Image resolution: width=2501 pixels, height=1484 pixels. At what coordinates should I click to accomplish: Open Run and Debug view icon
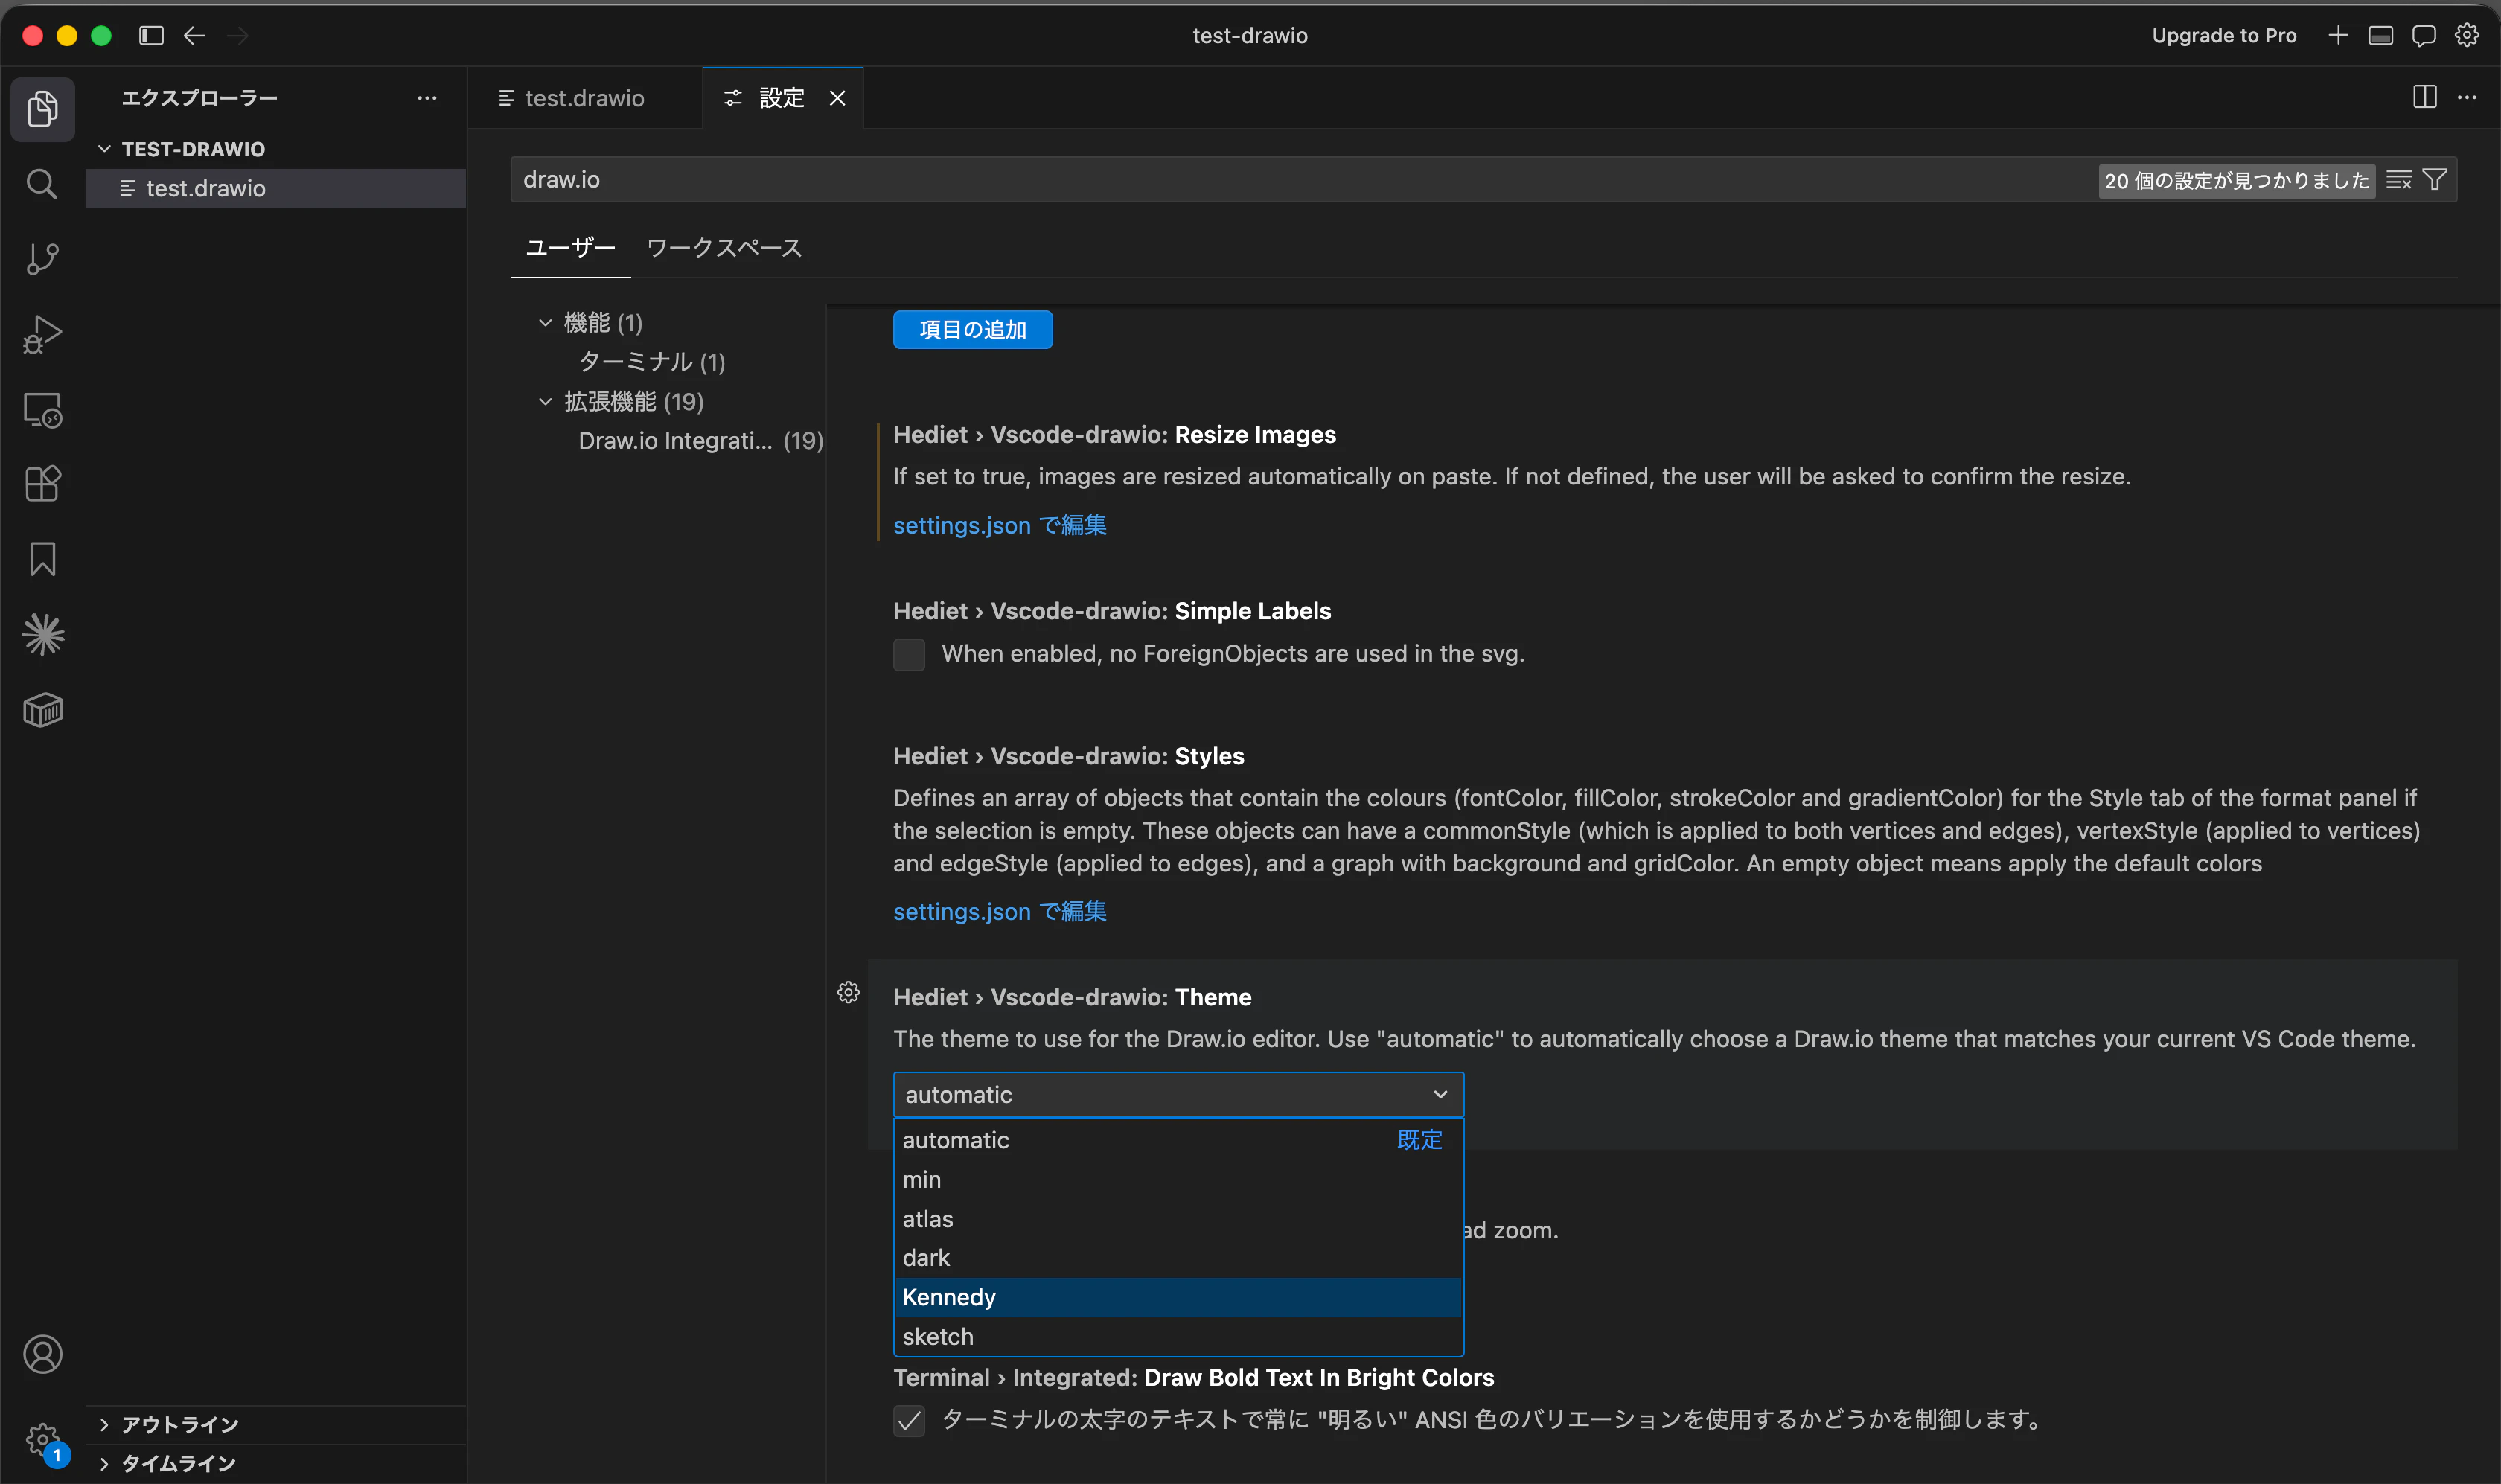[x=42, y=334]
